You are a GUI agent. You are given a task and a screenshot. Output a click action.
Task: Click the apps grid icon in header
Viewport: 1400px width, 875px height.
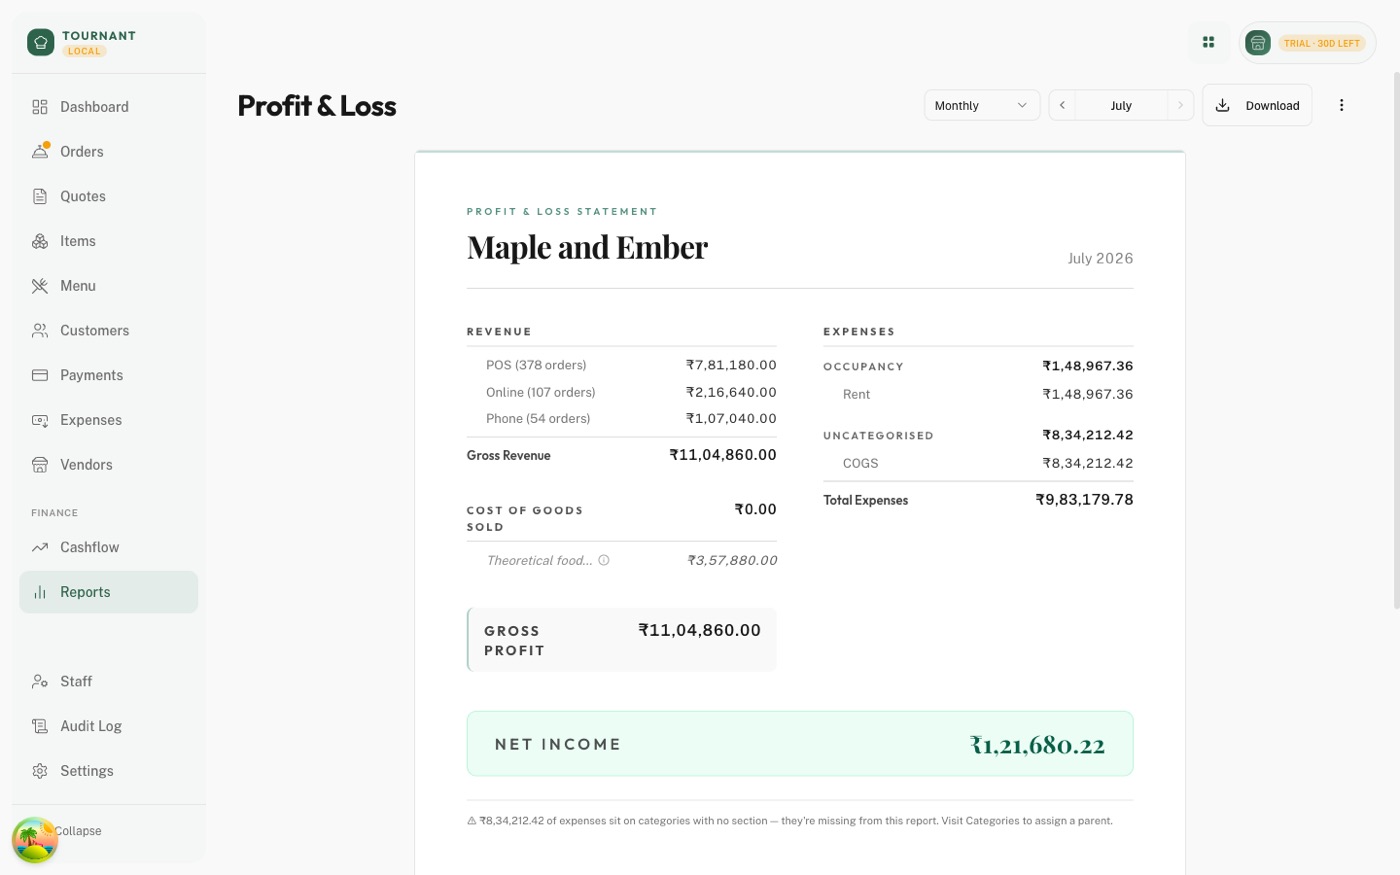(1208, 42)
